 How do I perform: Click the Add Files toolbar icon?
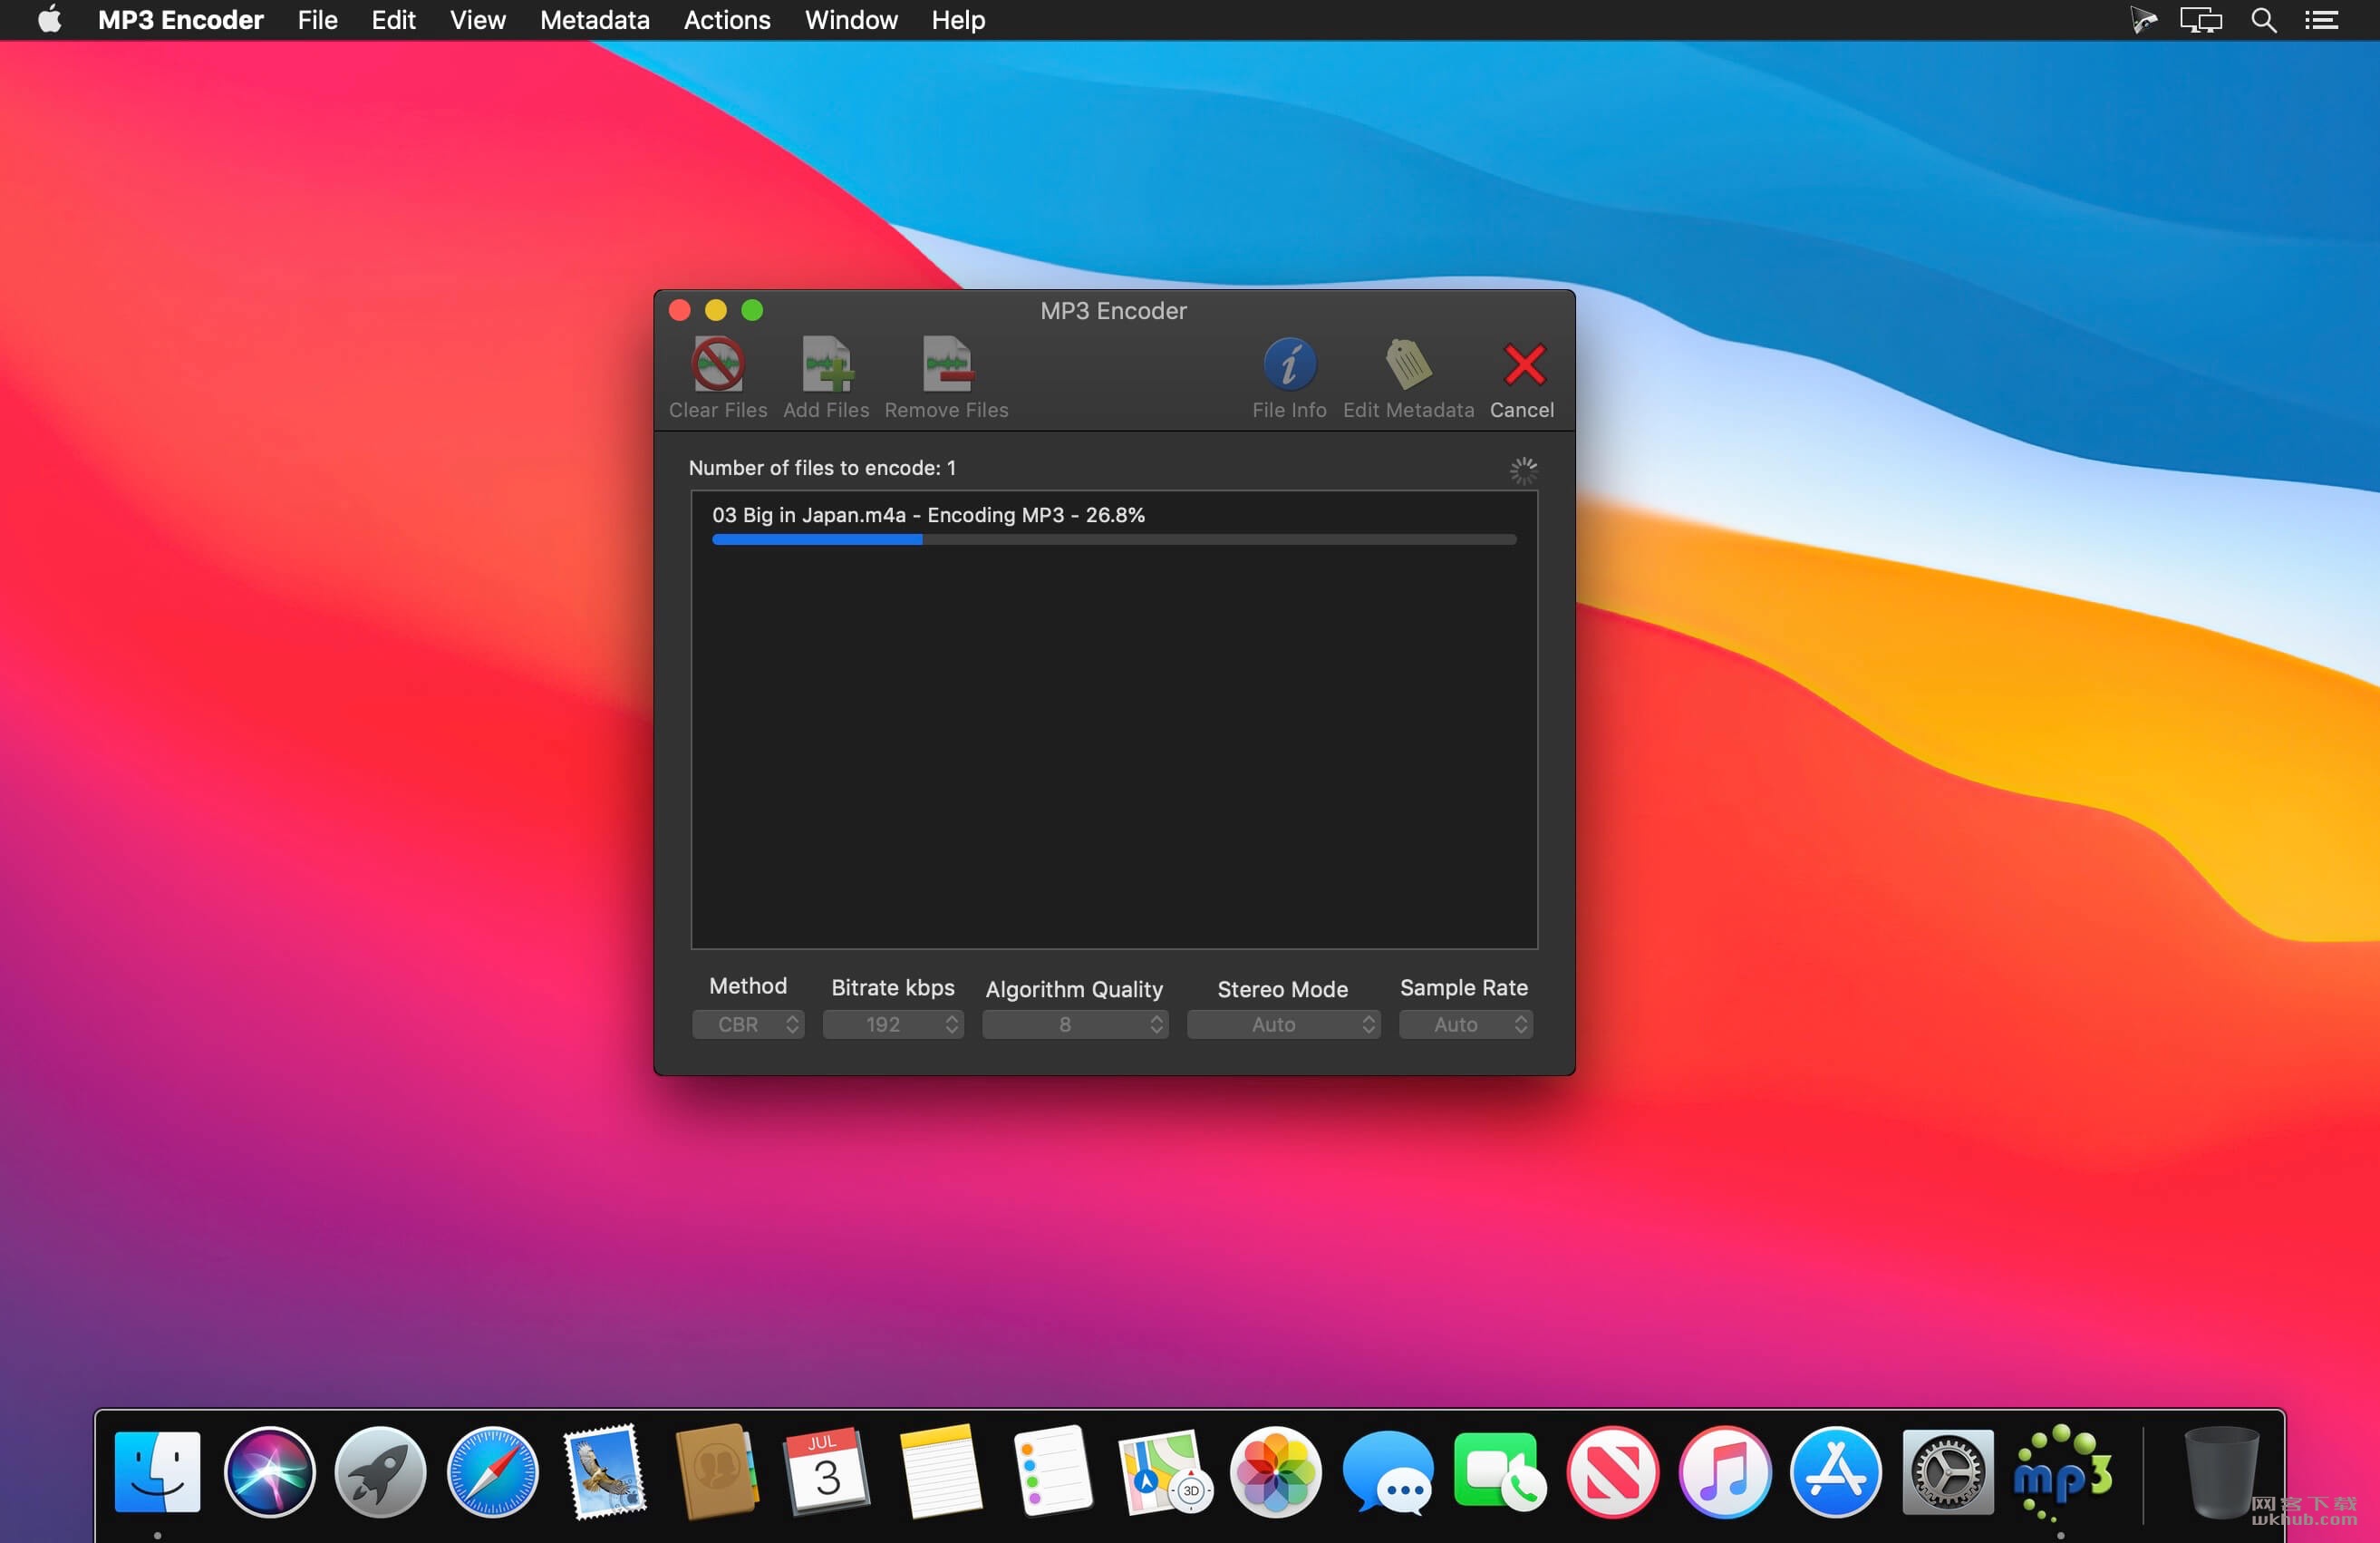[x=827, y=364]
